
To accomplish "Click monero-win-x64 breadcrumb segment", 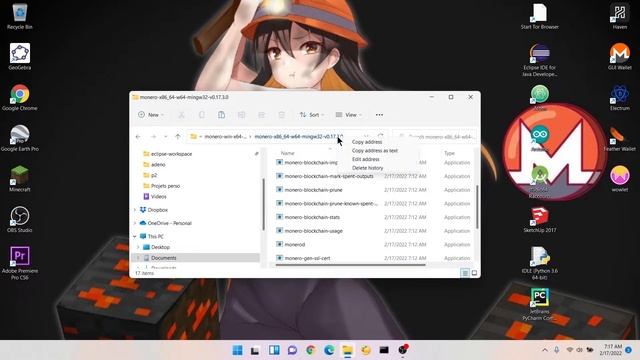I will [225, 137].
